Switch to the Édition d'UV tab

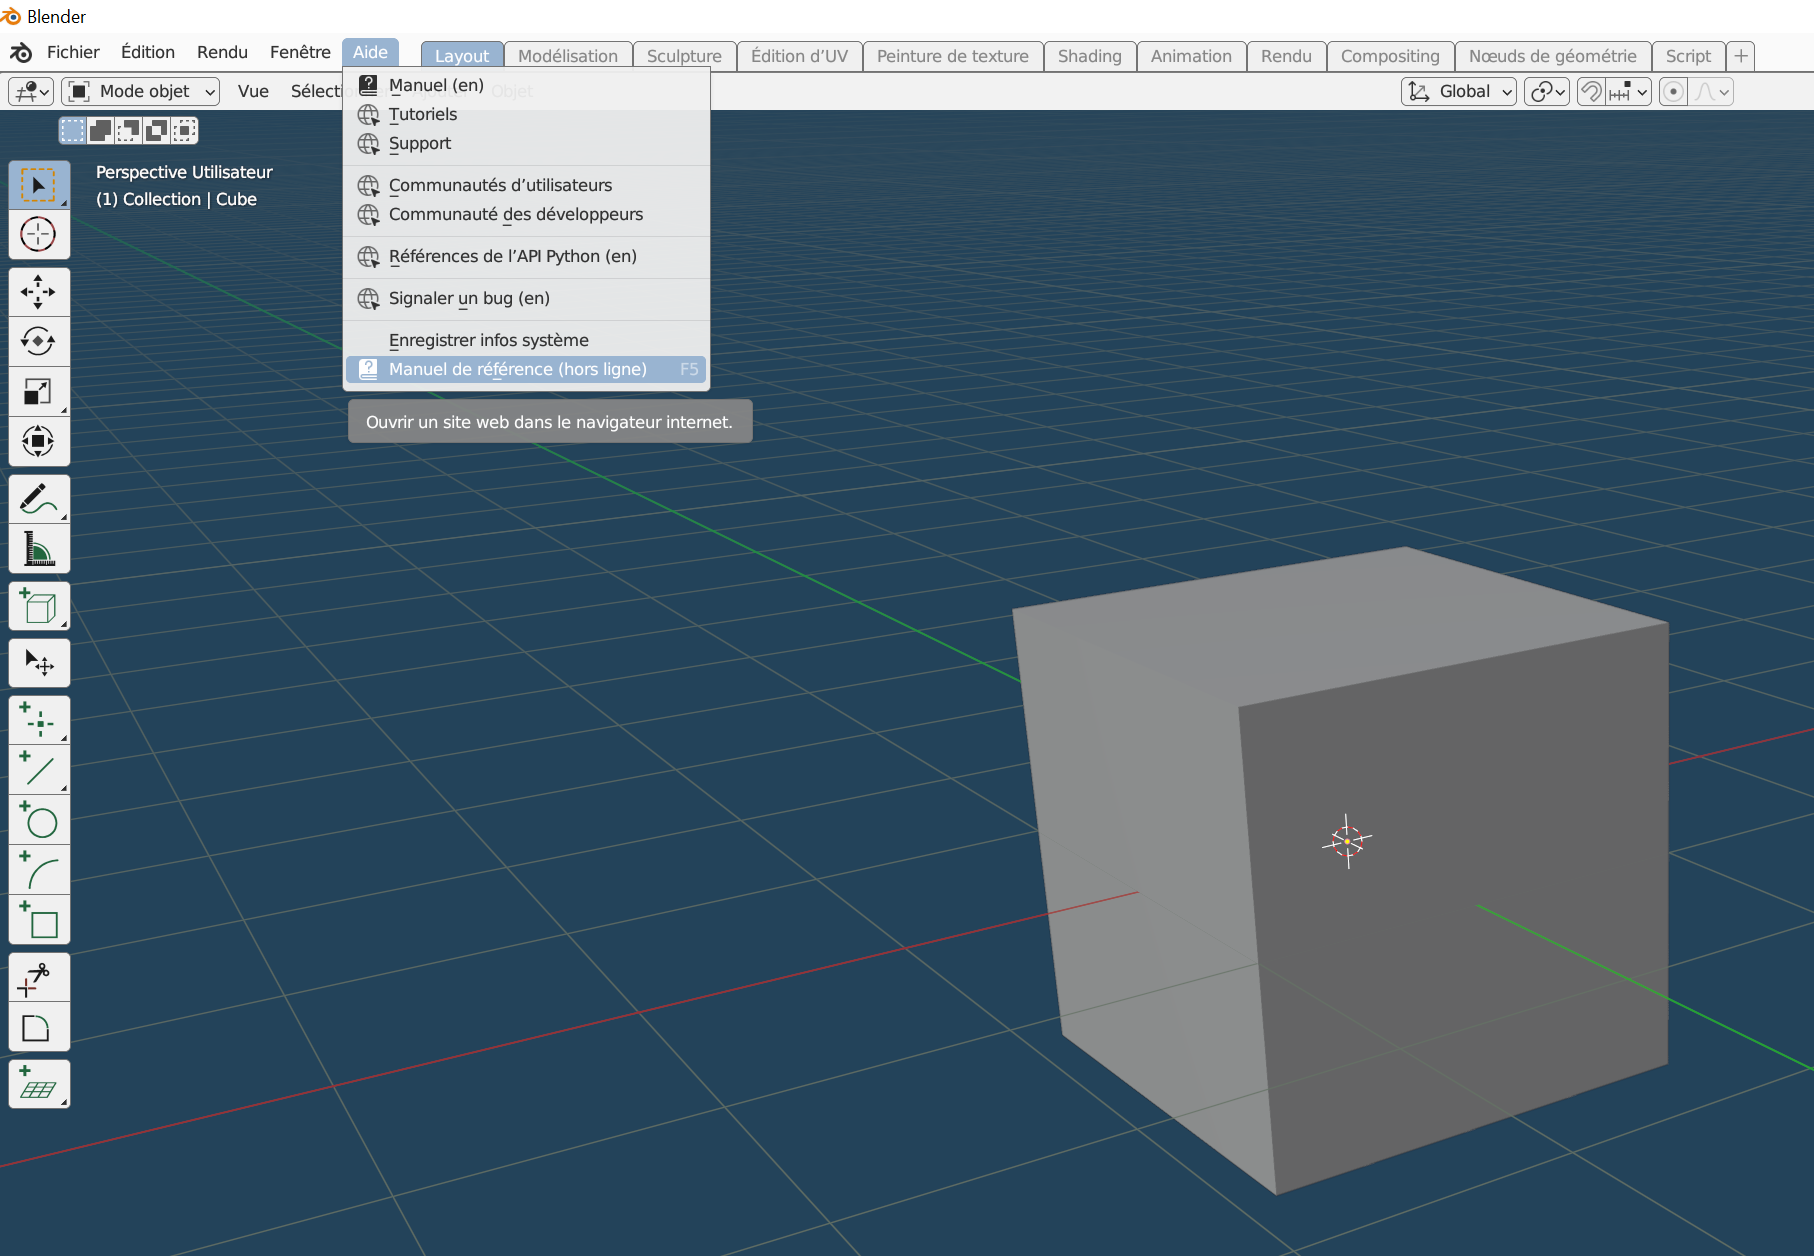point(799,56)
